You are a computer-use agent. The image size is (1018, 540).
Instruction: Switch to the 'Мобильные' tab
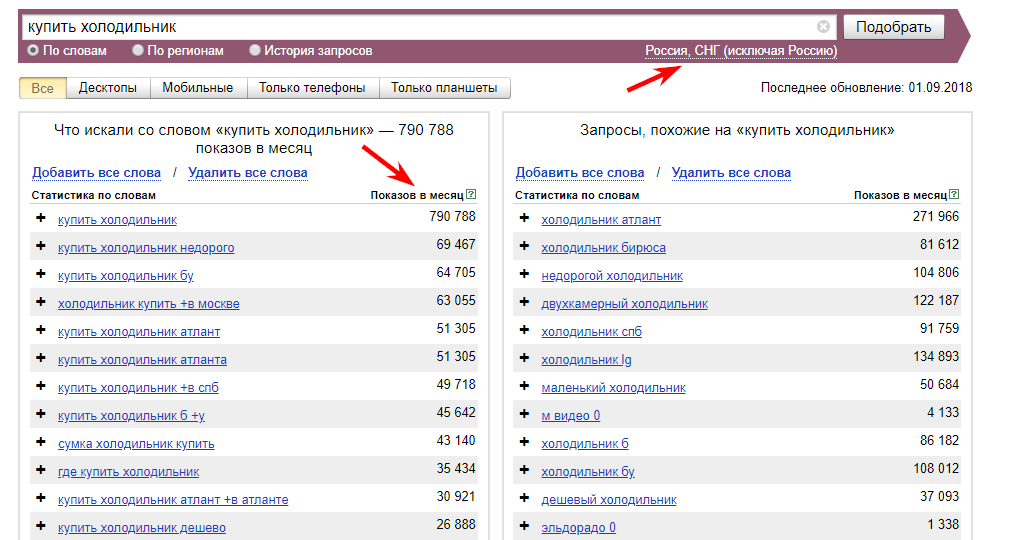[198, 88]
